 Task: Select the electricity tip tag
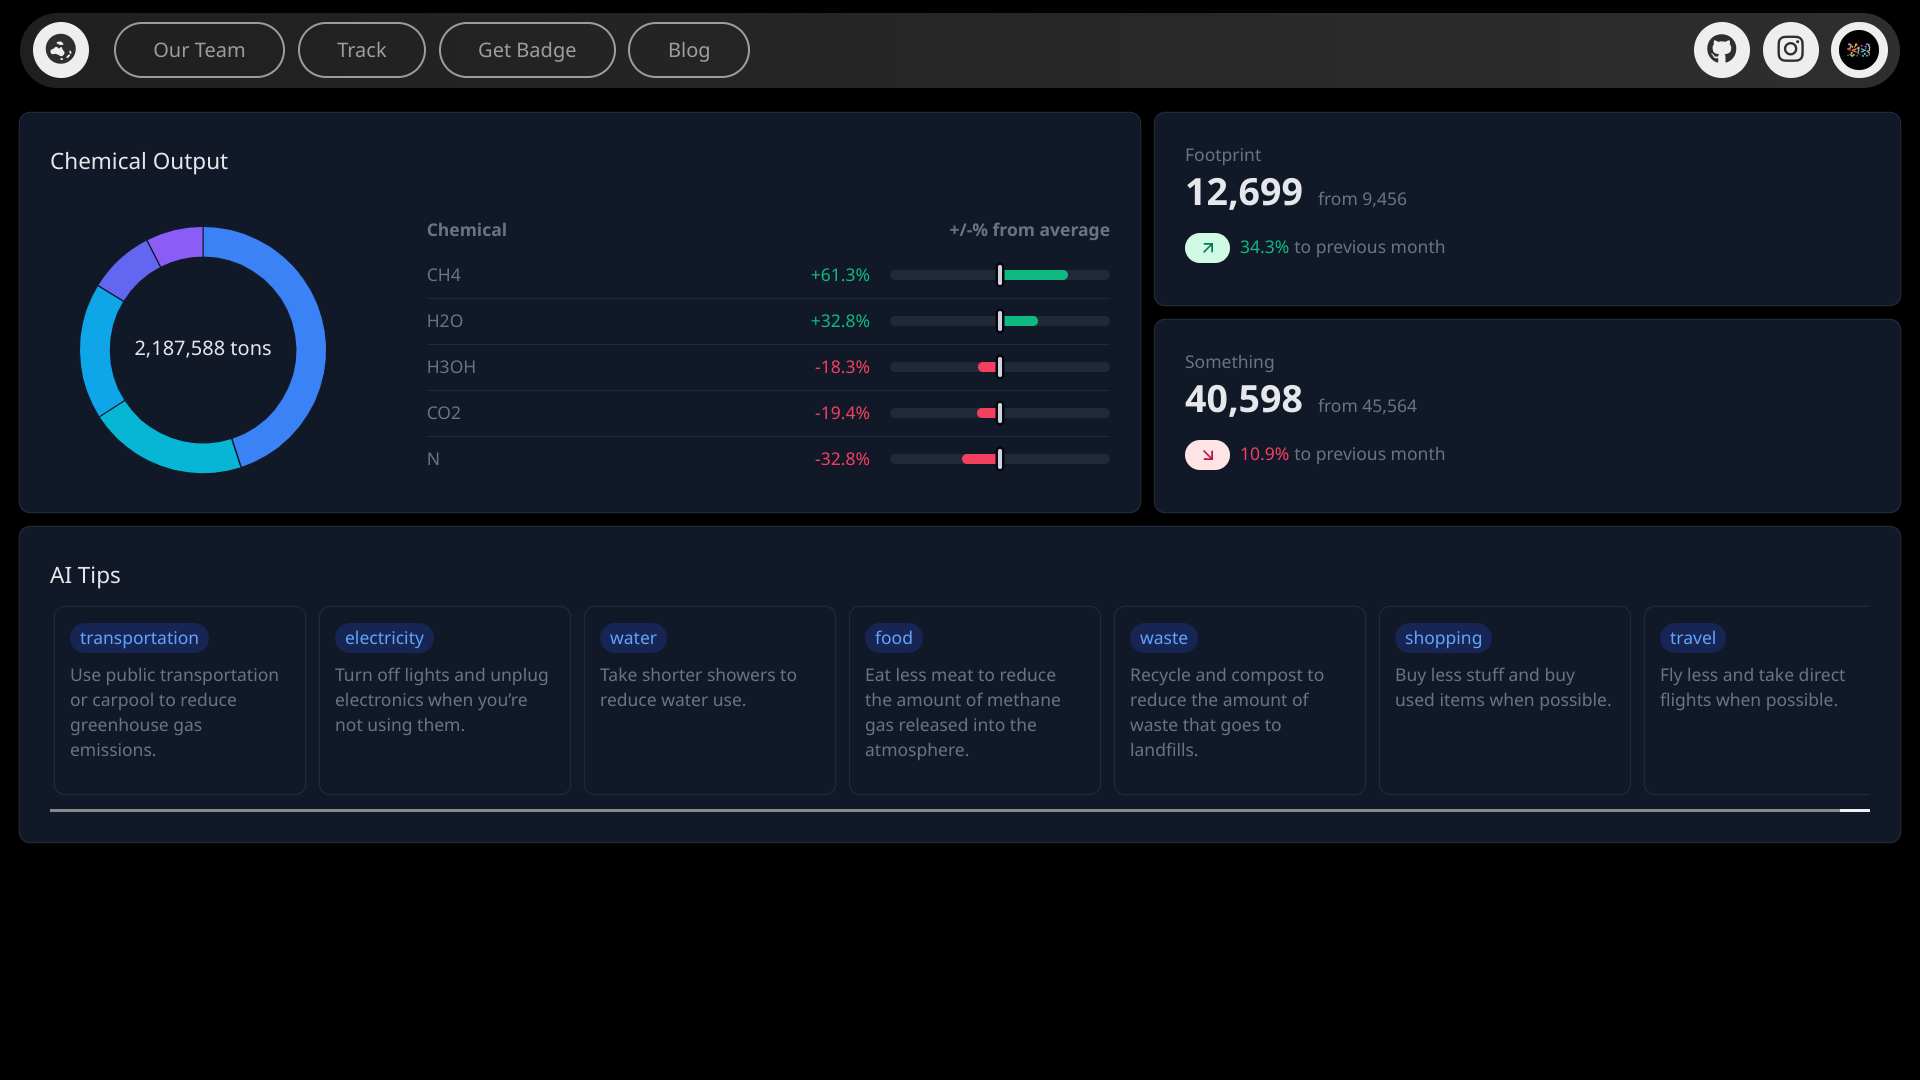pyautogui.click(x=384, y=638)
